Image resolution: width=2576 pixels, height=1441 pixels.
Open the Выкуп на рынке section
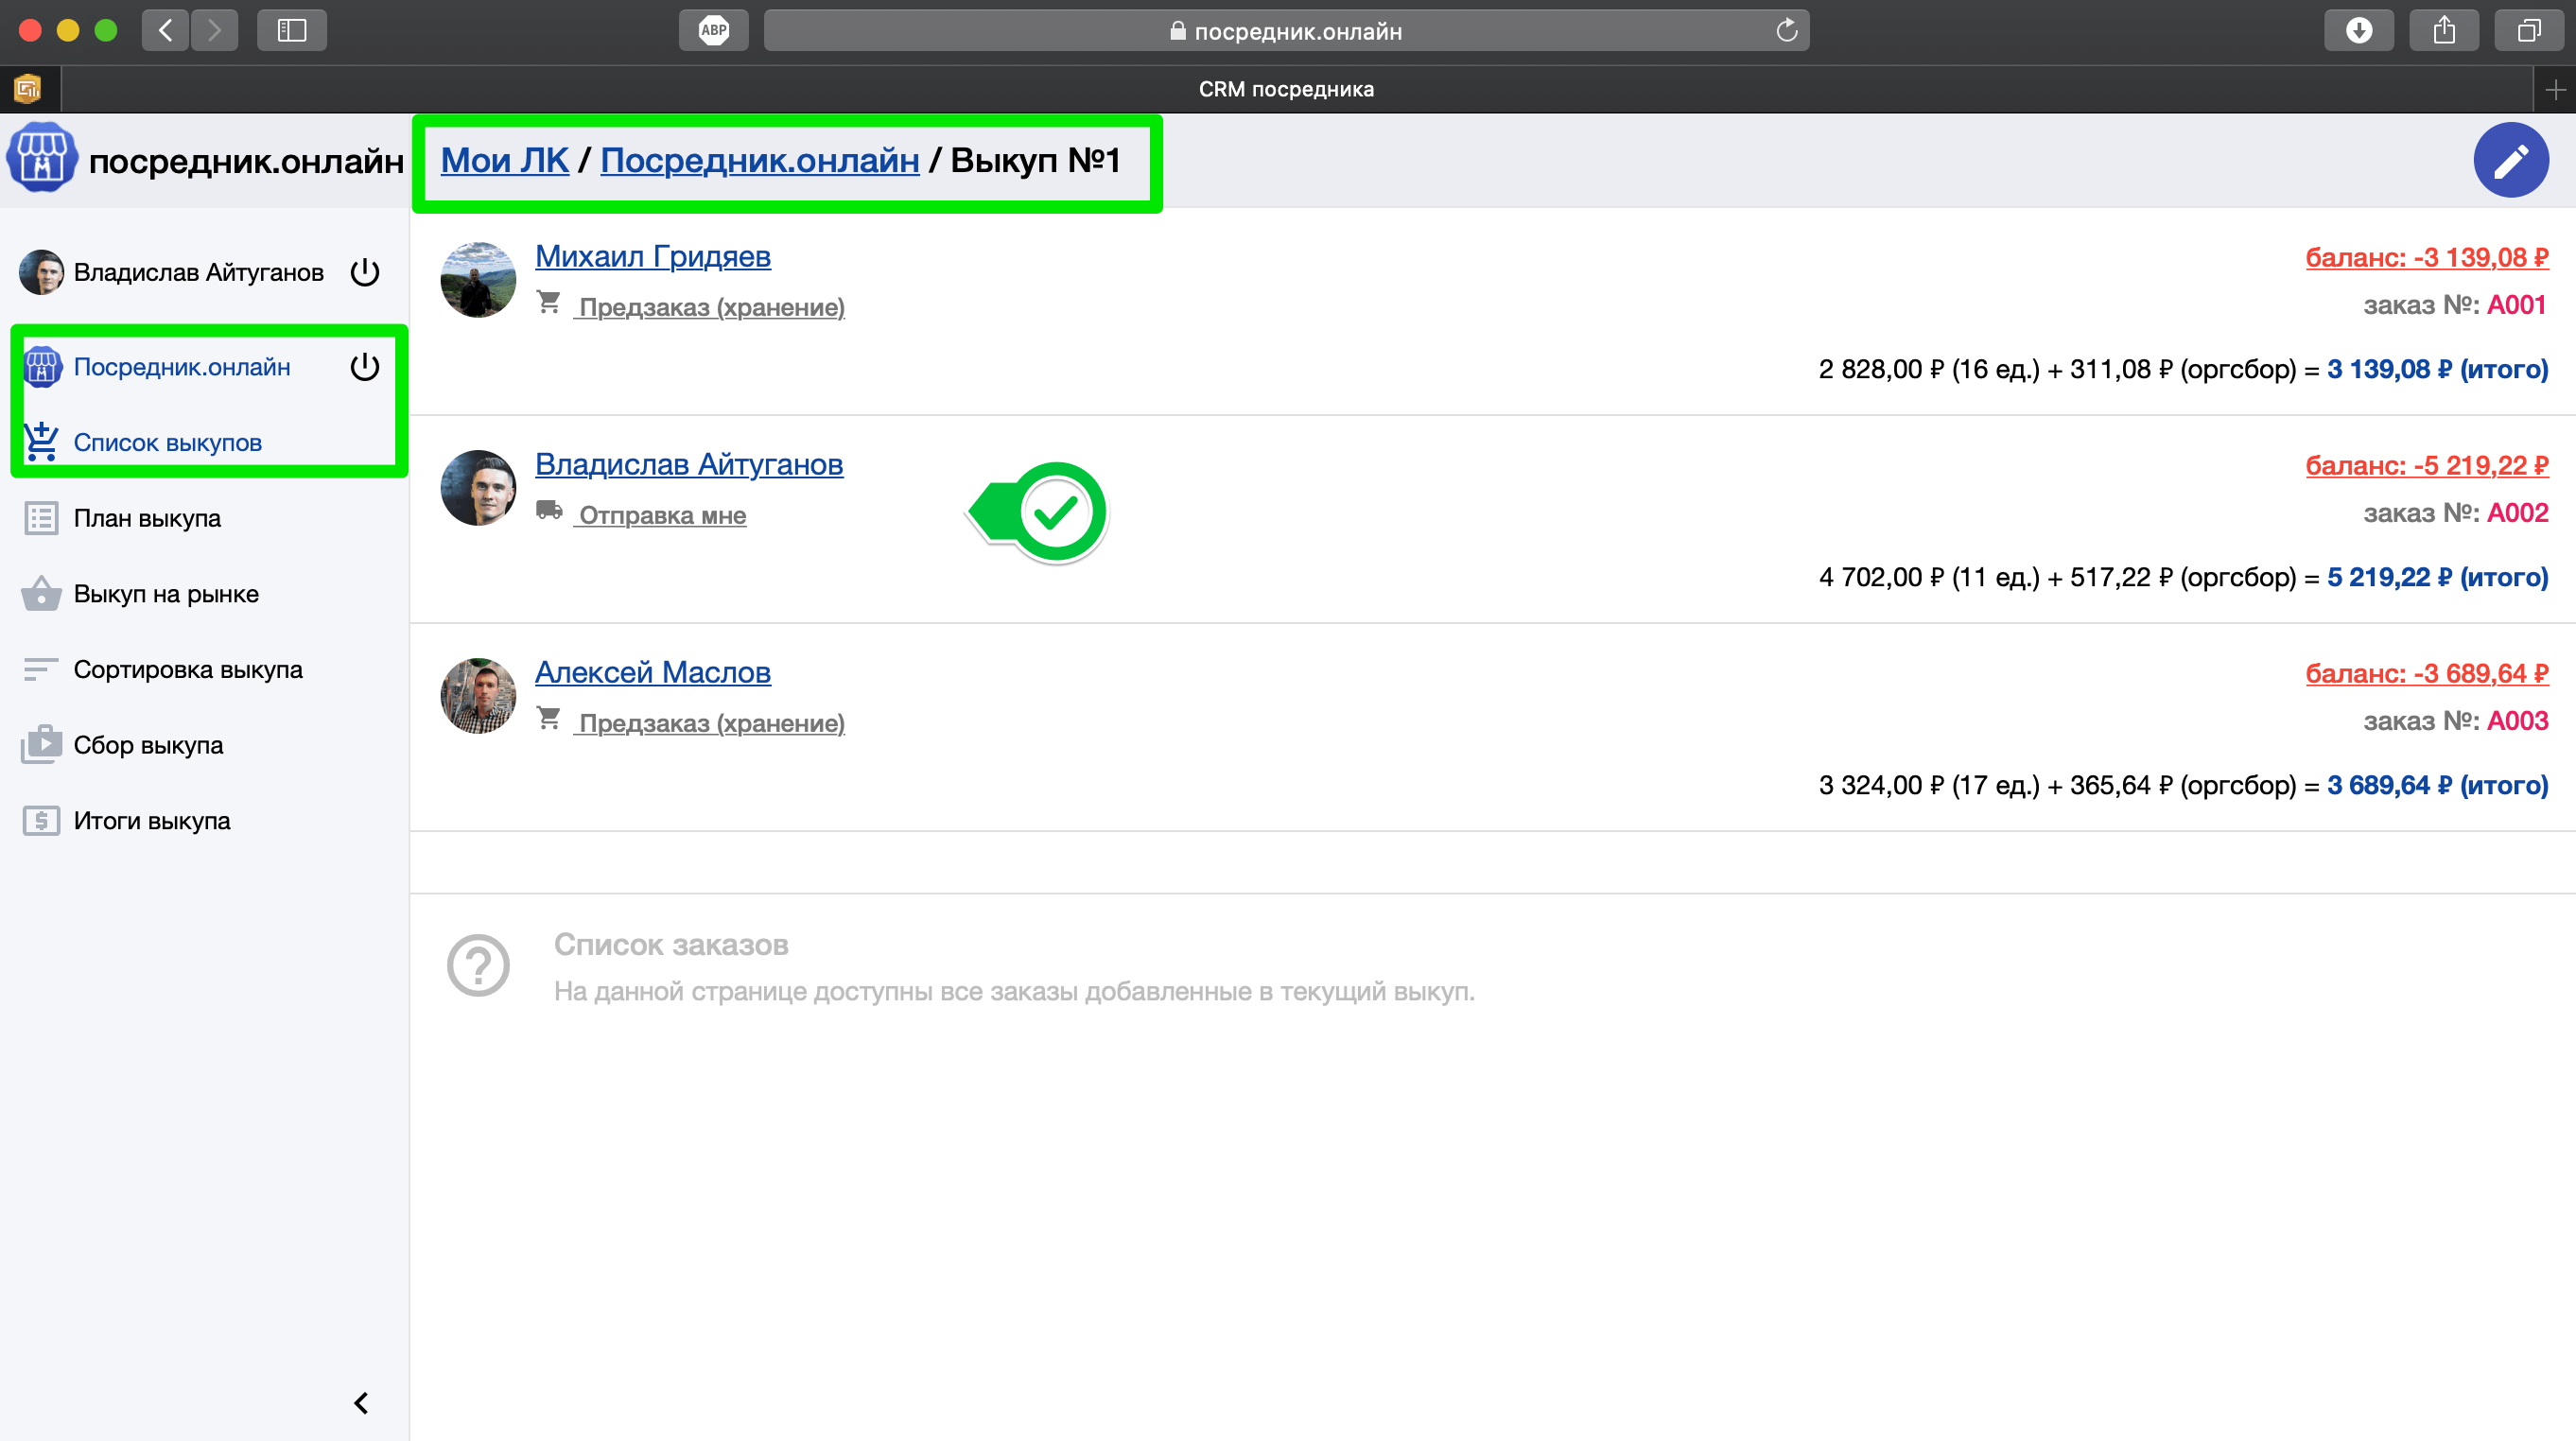(x=166, y=594)
